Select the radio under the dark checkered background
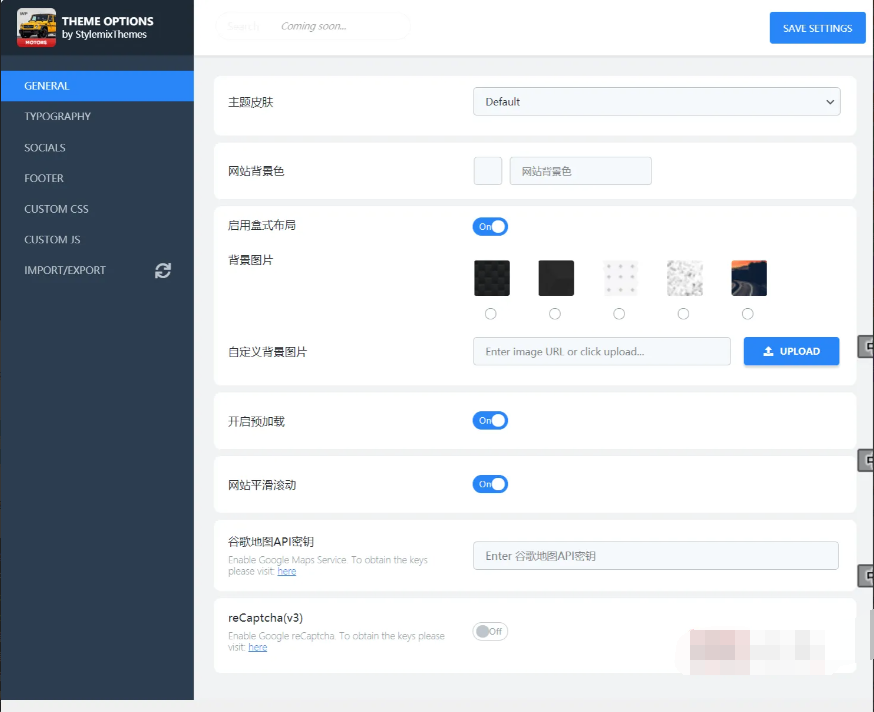The width and height of the screenshot is (874, 712). tap(491, 314)
